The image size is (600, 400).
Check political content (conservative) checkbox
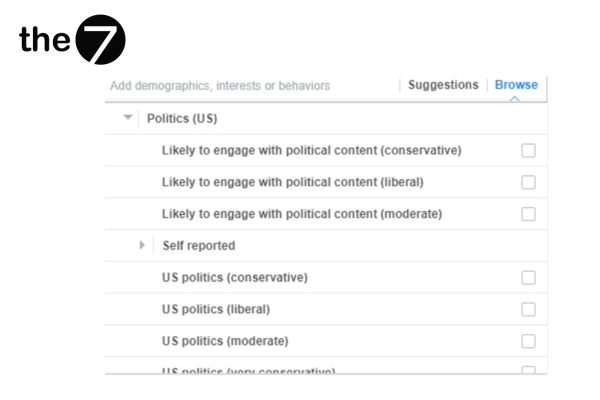528,150
